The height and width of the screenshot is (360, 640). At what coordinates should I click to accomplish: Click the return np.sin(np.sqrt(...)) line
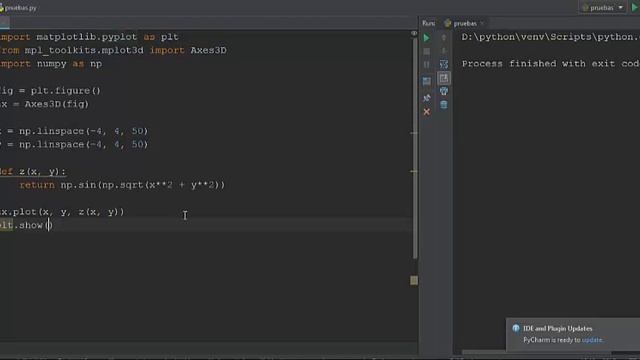pos(122,185)
